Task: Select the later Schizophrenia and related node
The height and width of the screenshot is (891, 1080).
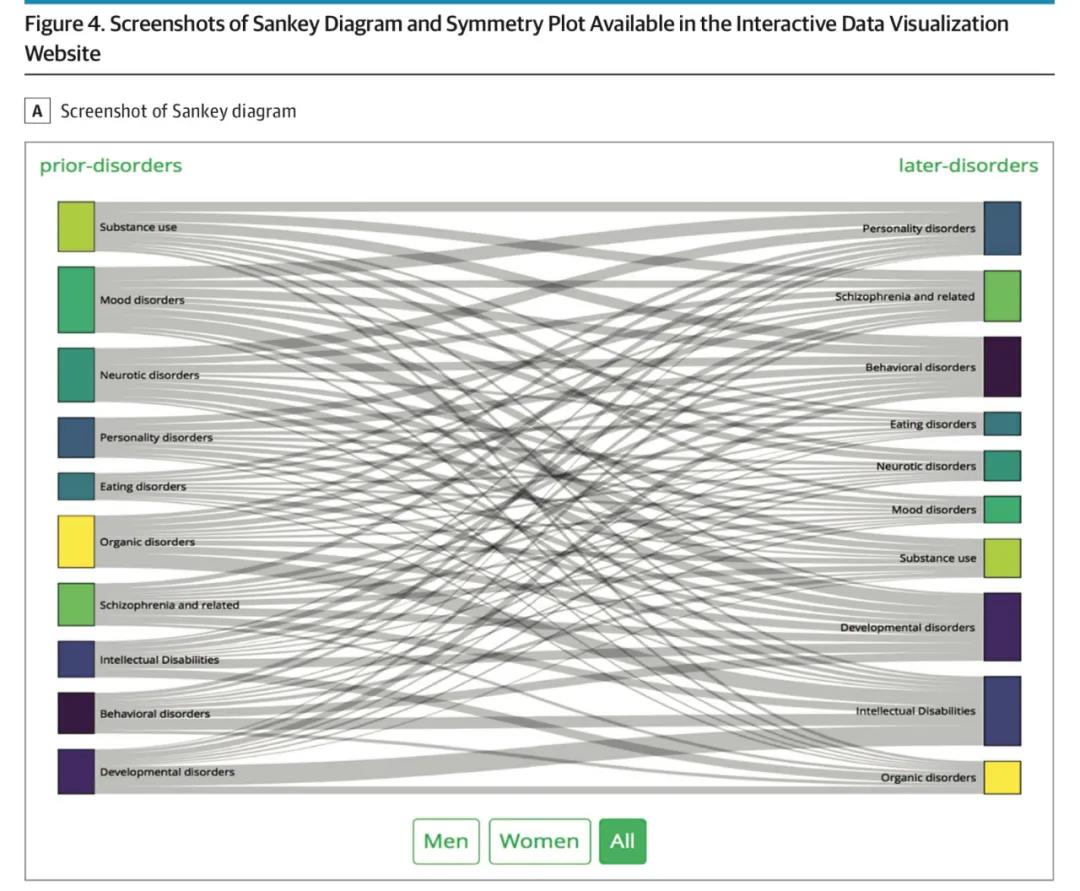Action: (1002, 296)
